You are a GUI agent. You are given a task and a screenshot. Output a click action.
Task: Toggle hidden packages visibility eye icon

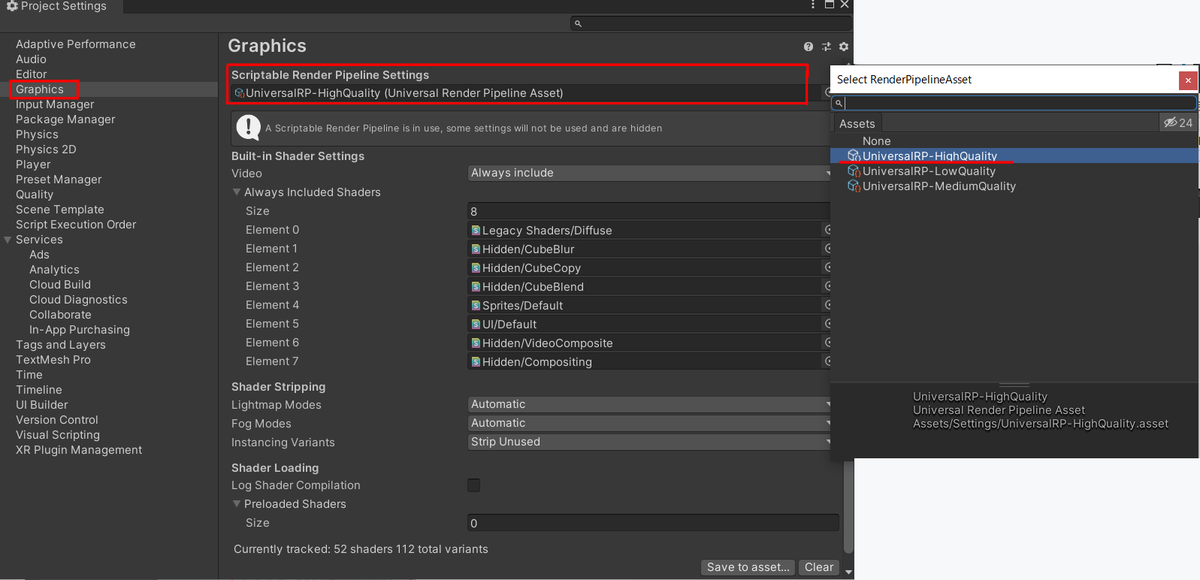point(1178,123)
